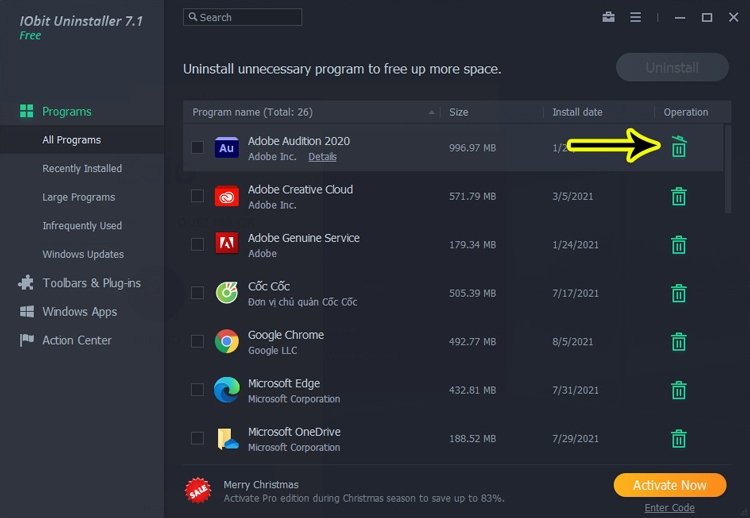Tick the Google Chrome checkbox

tap(197, 341)
